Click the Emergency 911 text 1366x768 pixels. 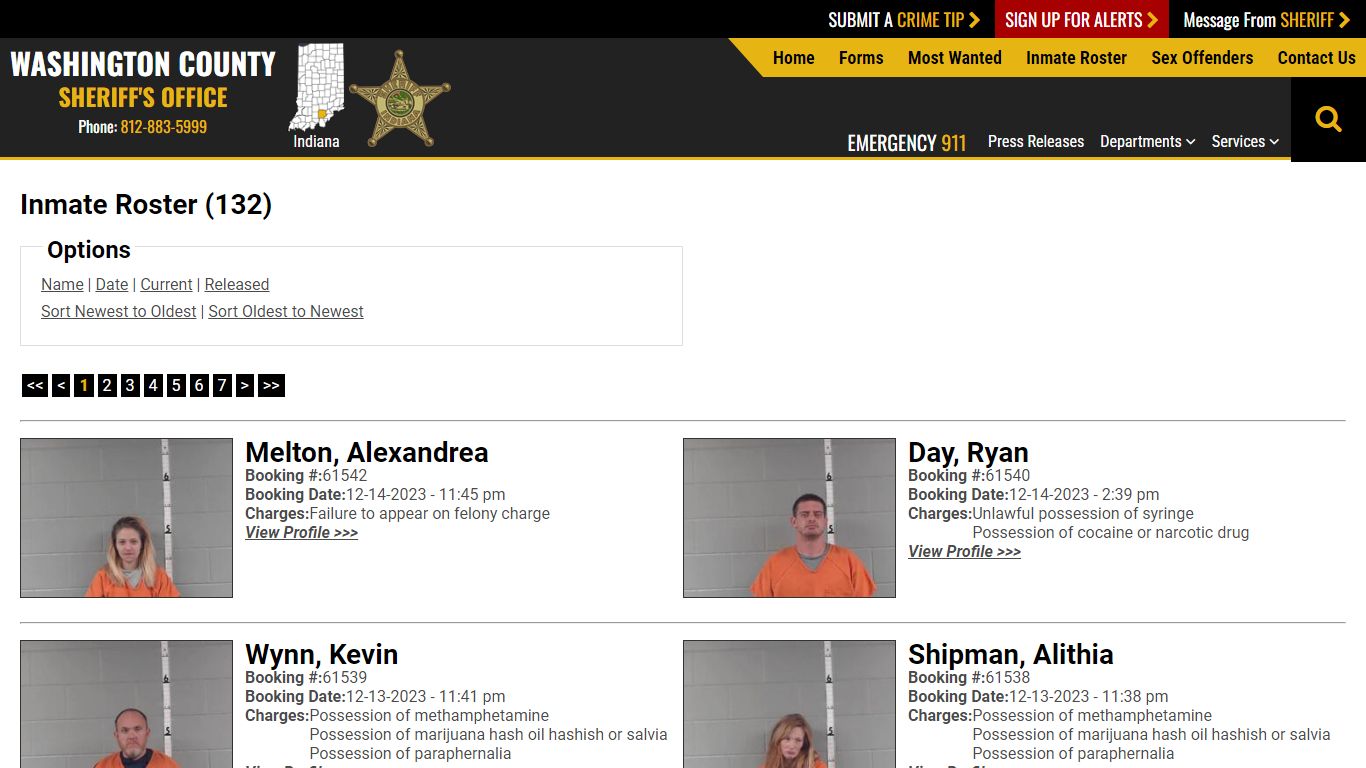[x=907, y=143]
